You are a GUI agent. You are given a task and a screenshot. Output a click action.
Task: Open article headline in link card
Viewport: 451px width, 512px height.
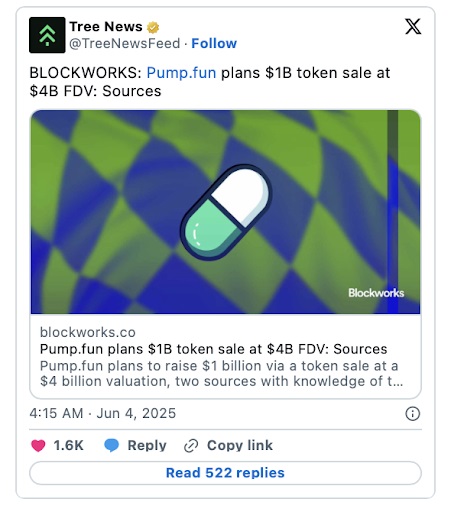[213, 349]
